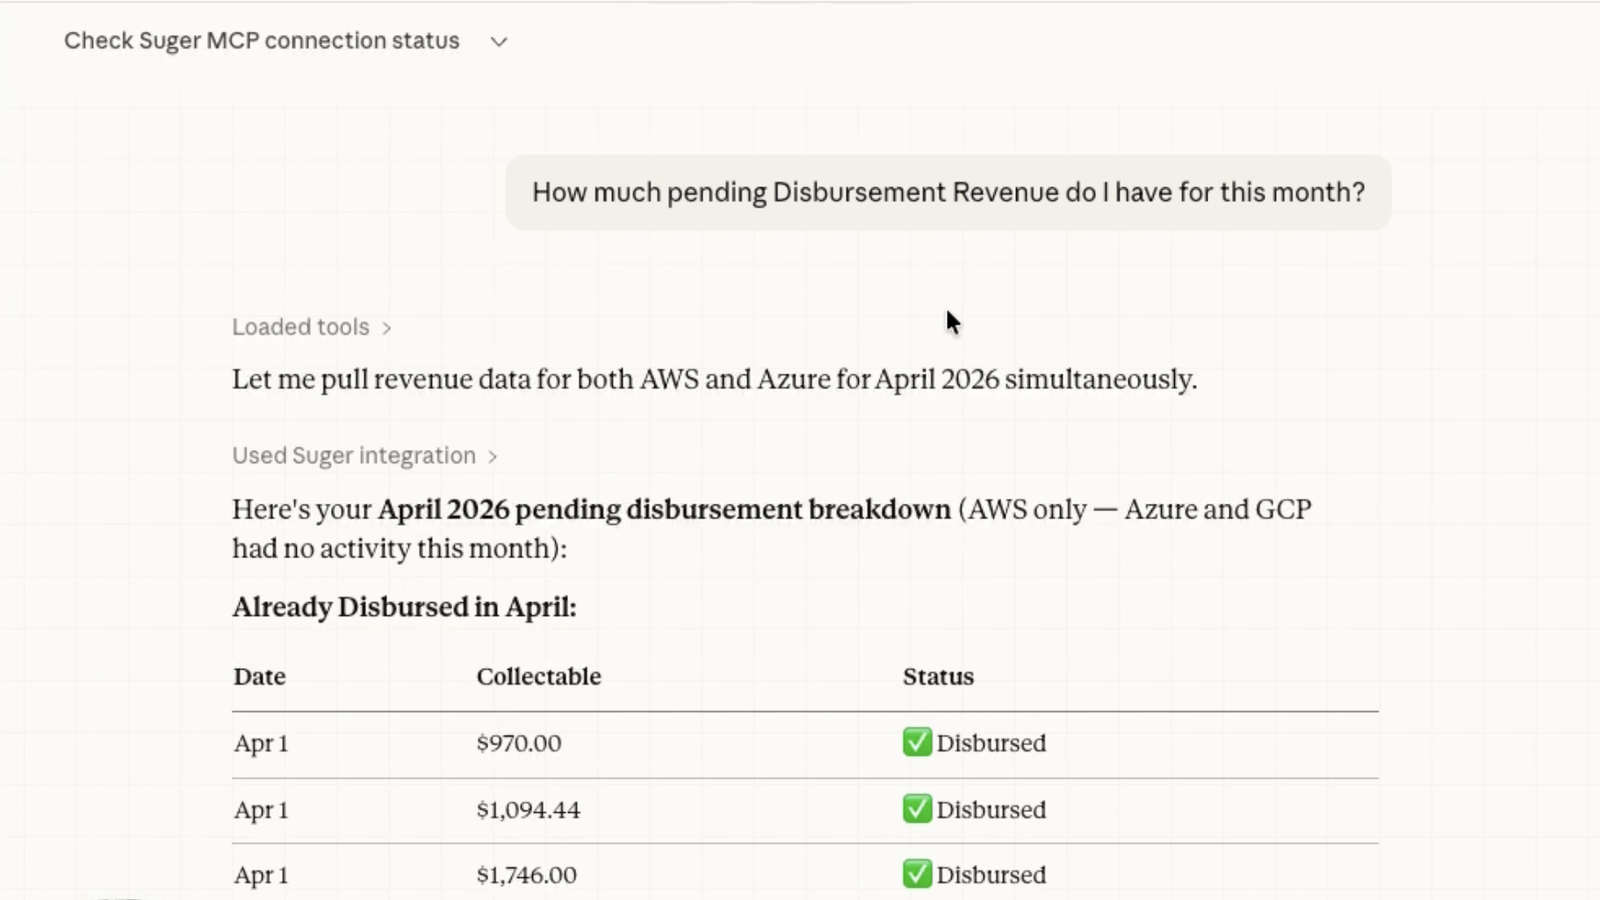This screenshot has height=900, width=1600.
Task: Click 'Disbursed' status in the $1,094.44 row
Action: (x=991, y=810)
